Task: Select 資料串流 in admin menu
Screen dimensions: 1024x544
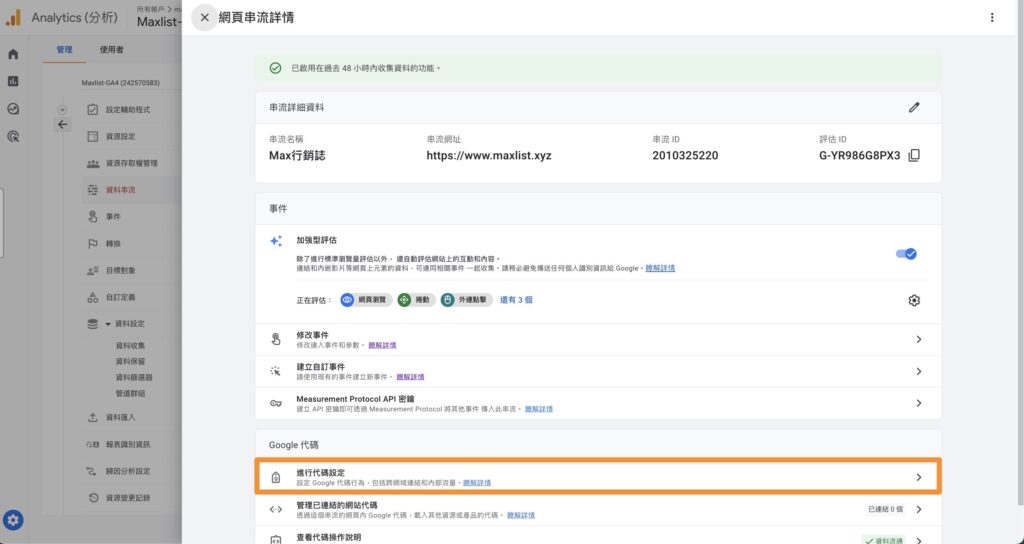Action: pos(121,190)
